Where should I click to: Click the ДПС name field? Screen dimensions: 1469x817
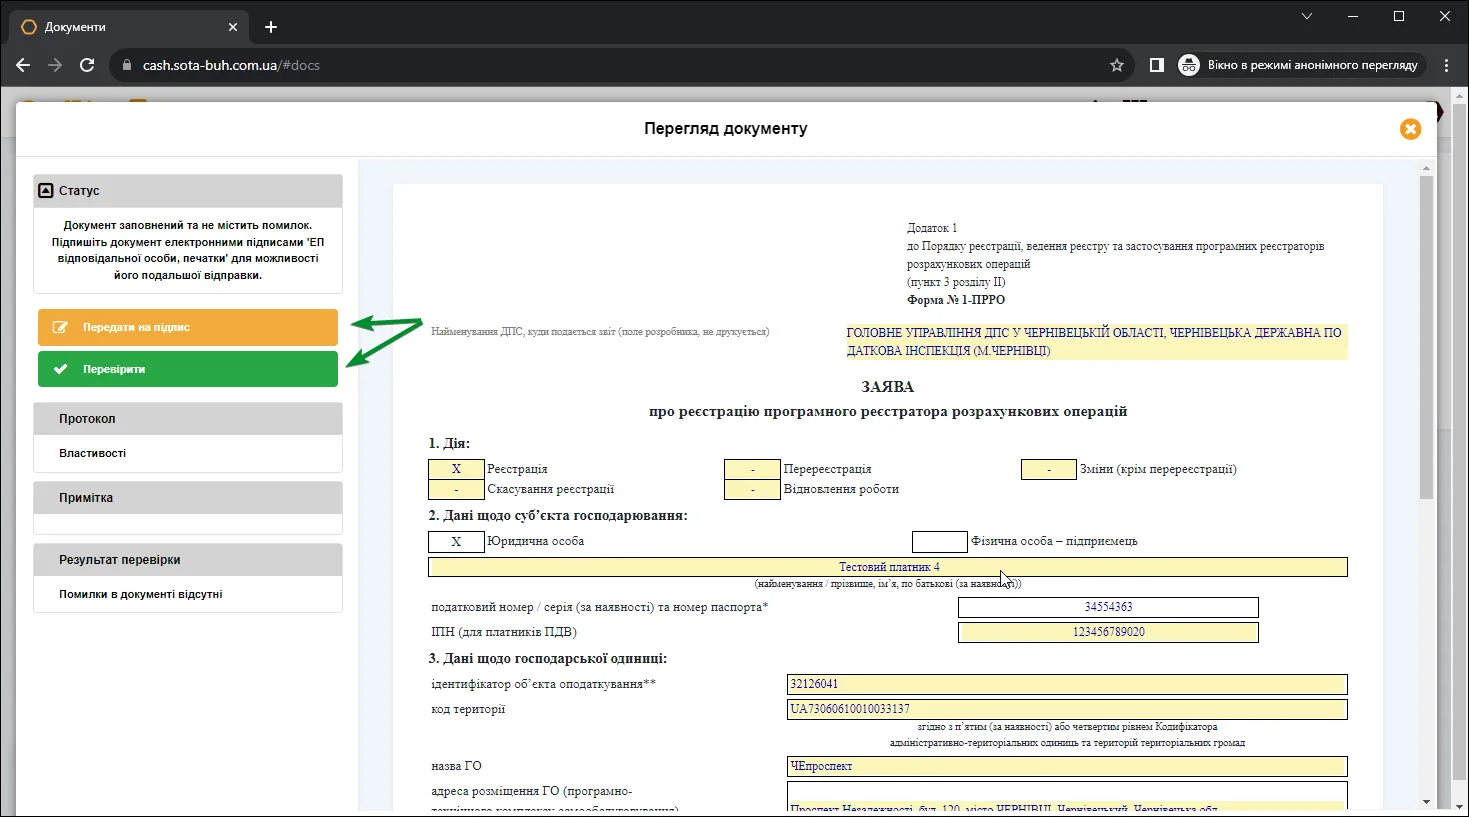click(x=1096, y=342)
